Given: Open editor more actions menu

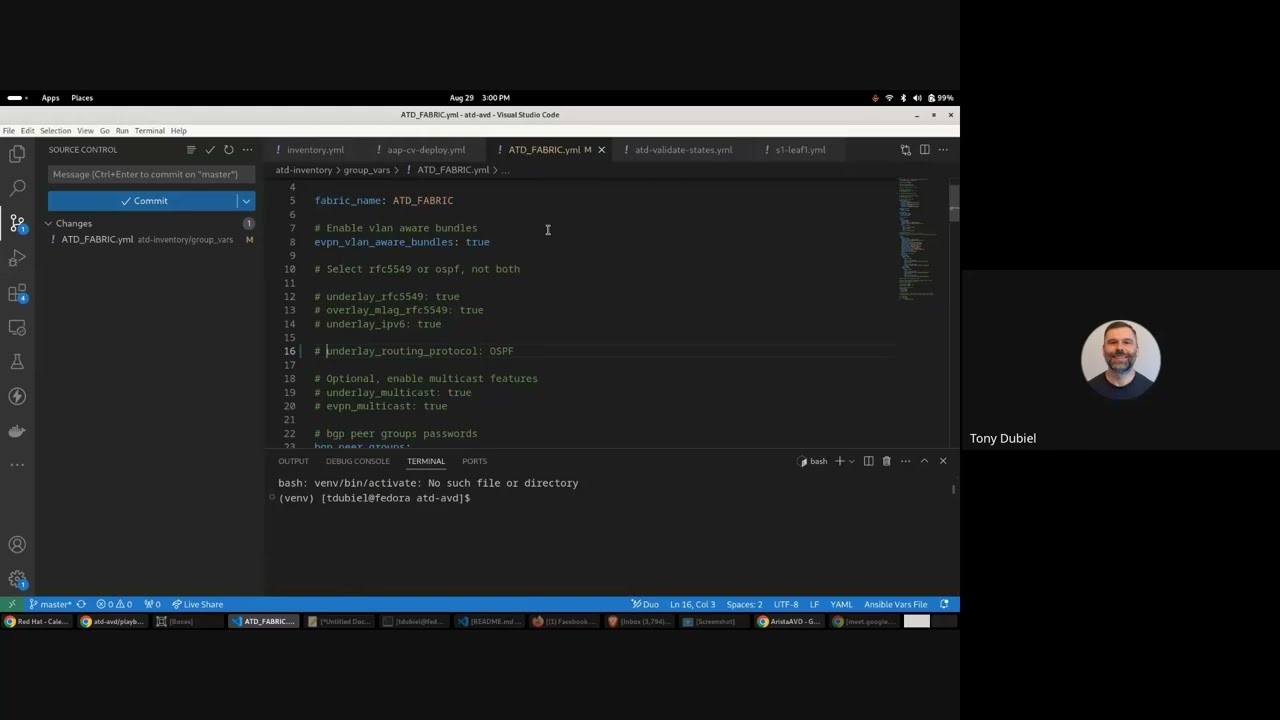Looking at the screenshot, I should (x=942, y=150).
